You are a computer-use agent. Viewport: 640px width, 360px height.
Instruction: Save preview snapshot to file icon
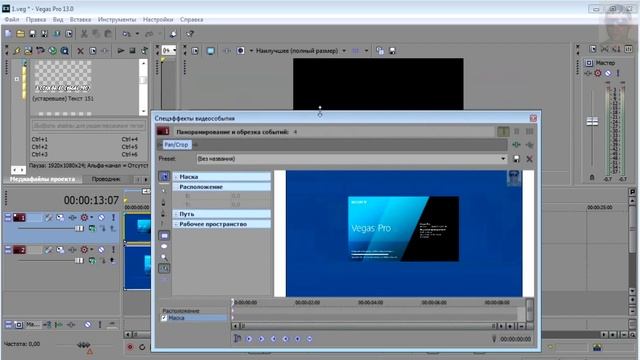click(392, 51)
